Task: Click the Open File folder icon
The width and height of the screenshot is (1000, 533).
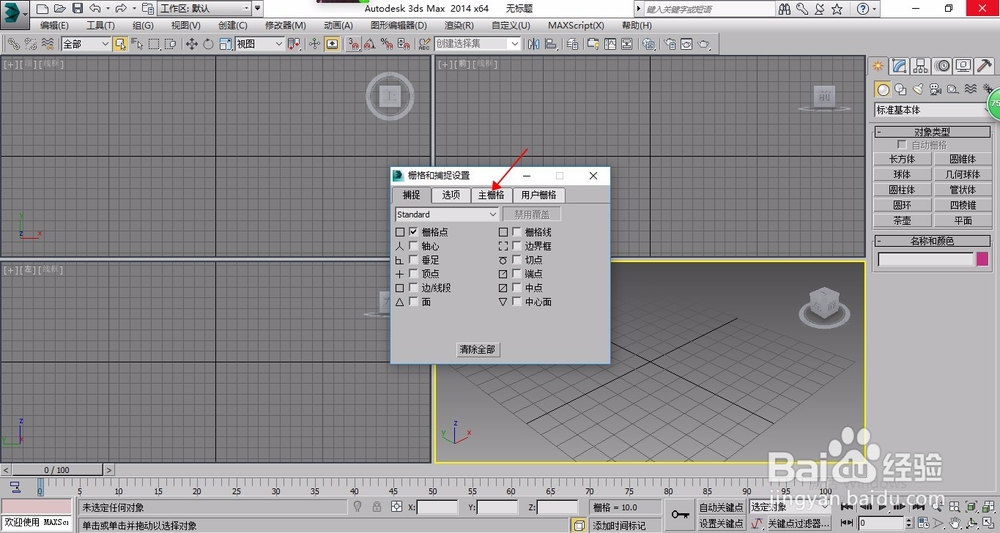Action: point(59,8)
